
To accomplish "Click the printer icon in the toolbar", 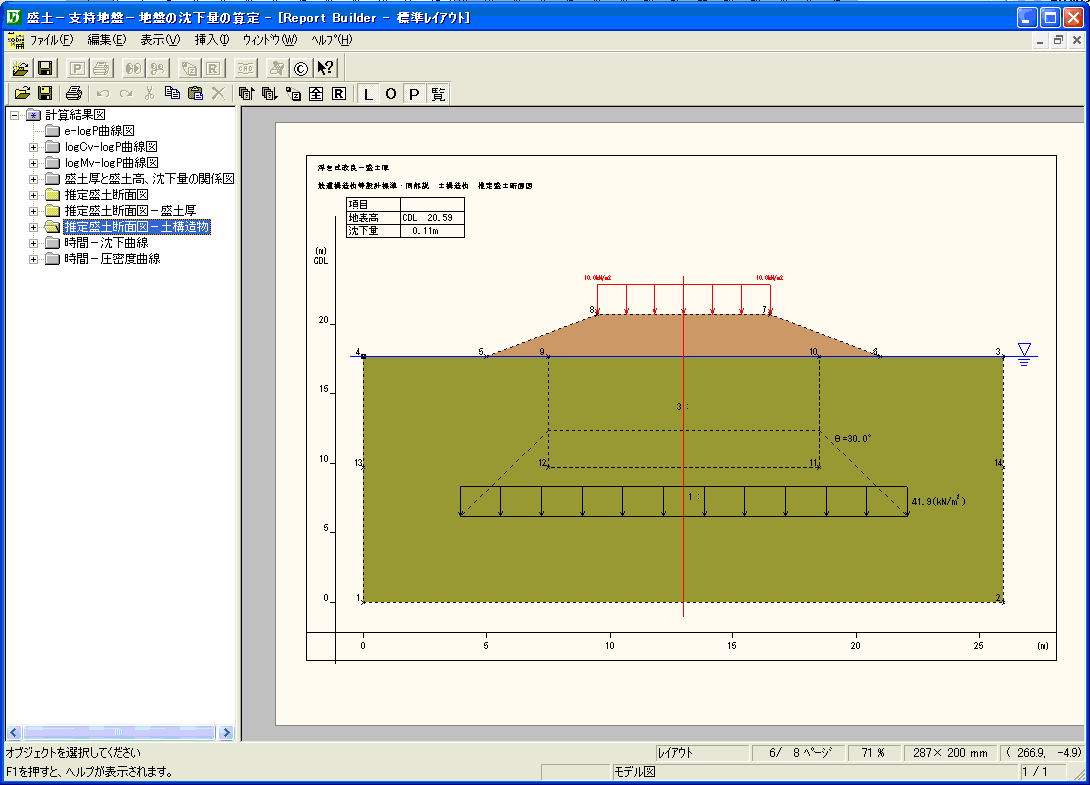I will coord(73,94).
